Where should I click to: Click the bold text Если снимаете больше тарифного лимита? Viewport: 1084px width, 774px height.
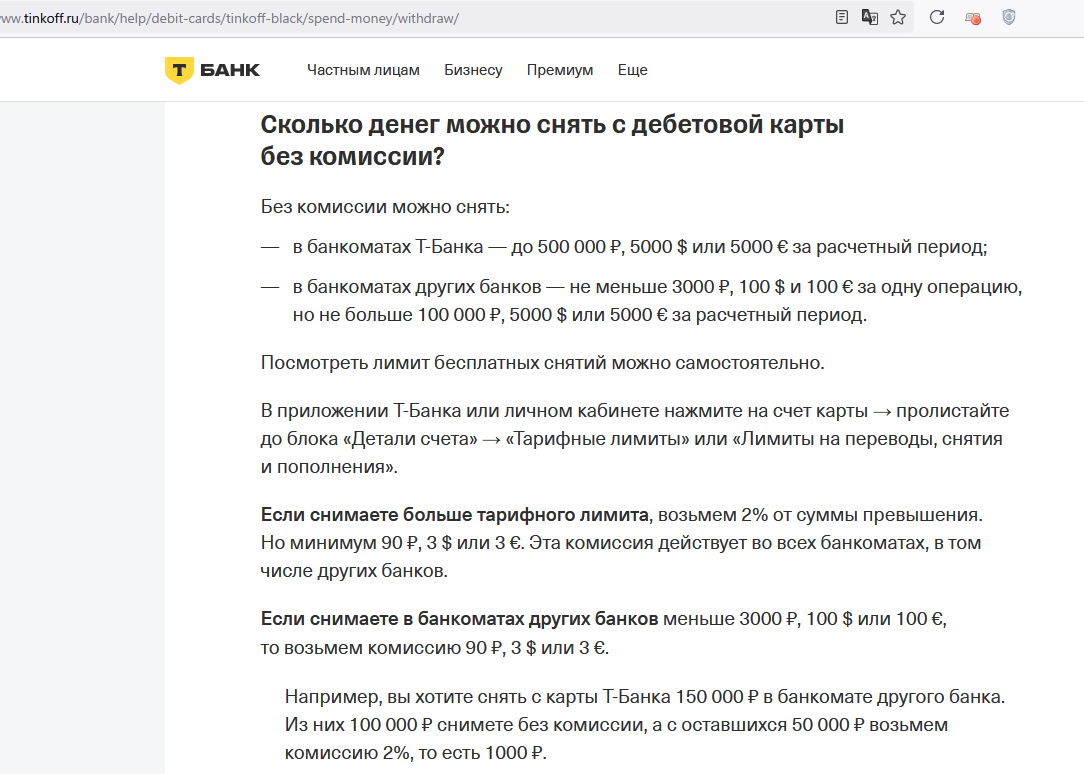pos(455,515)
